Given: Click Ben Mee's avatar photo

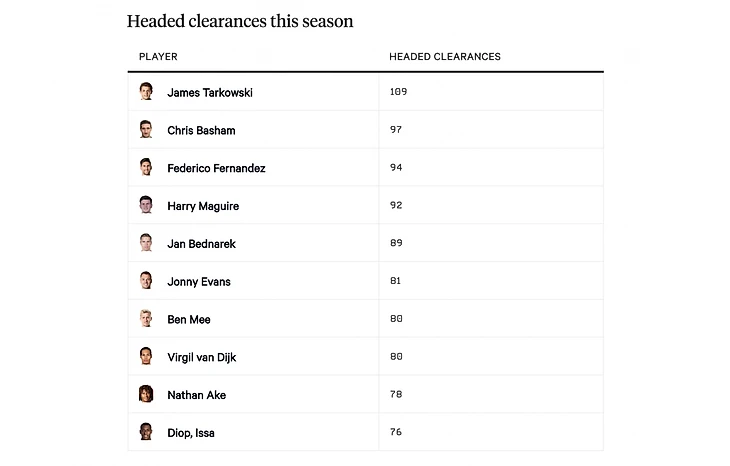Looking at the screenshot, I should pos(146,319).
